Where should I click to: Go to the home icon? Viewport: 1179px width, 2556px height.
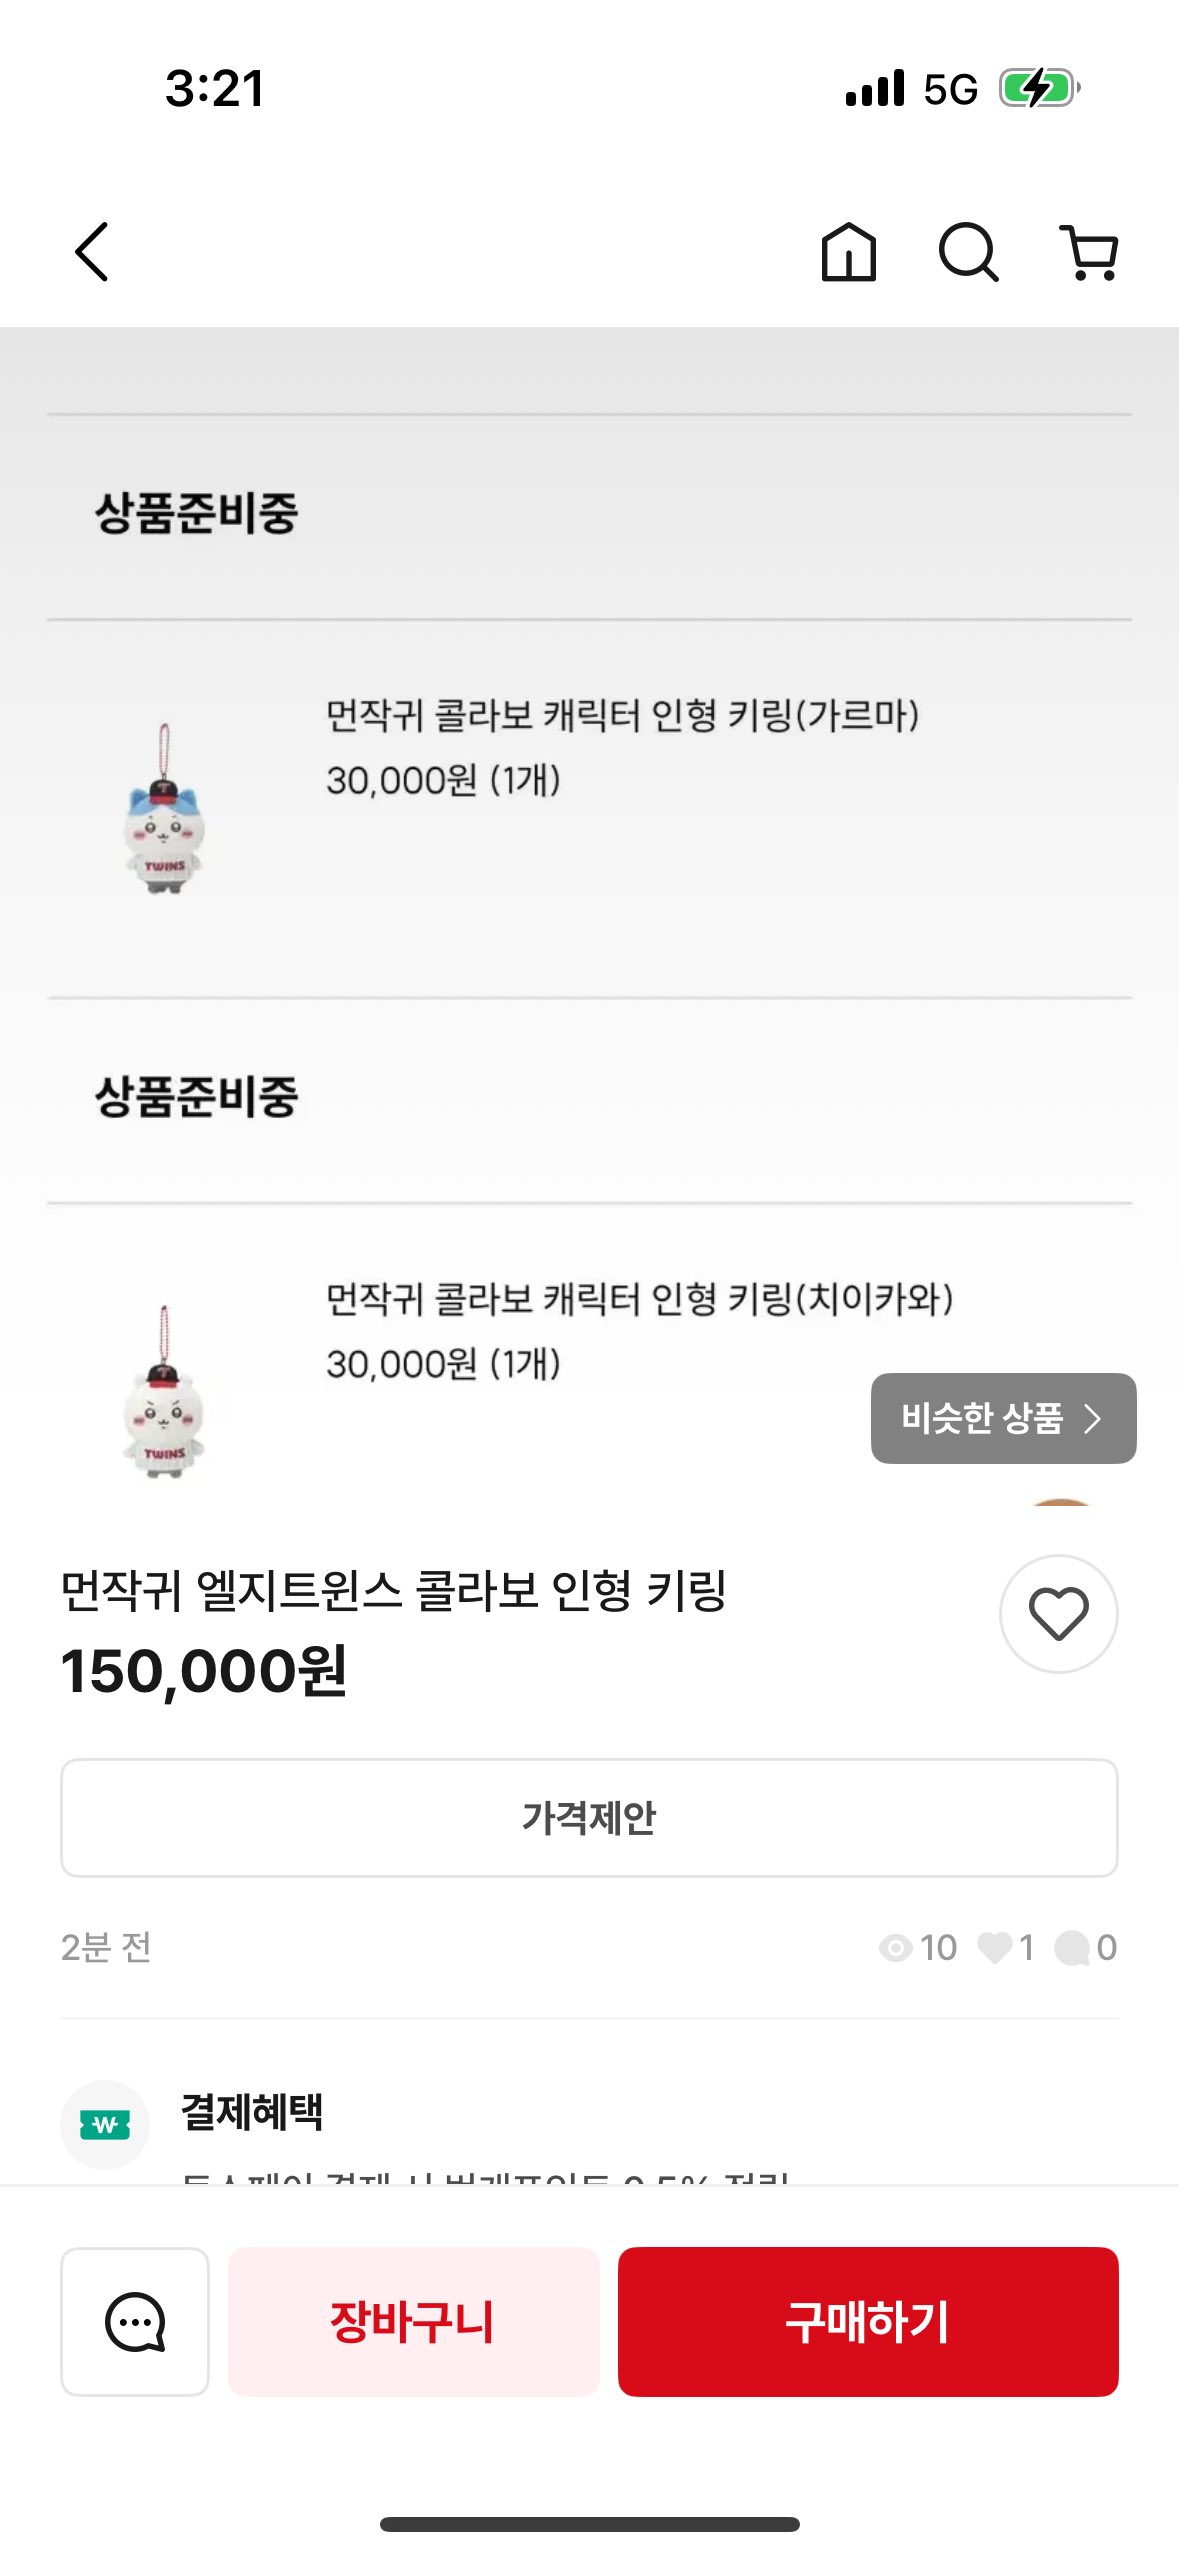848,252
